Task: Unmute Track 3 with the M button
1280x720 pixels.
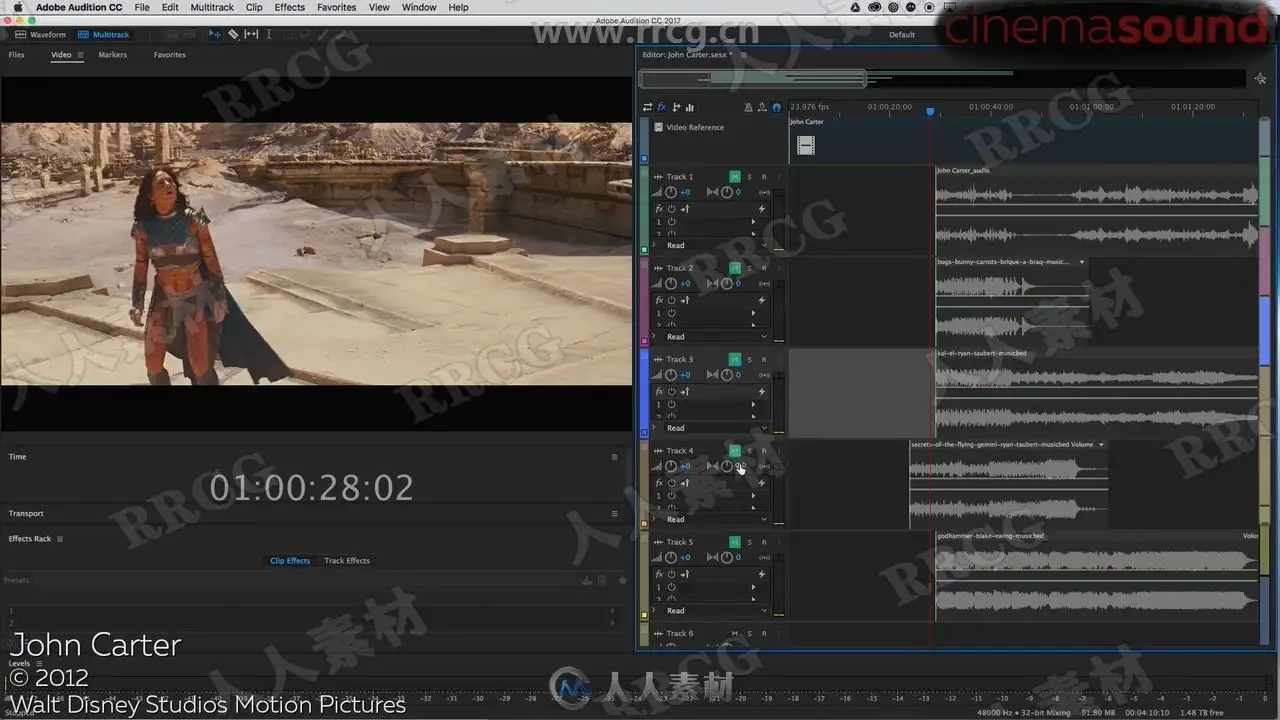Action: 735,360
